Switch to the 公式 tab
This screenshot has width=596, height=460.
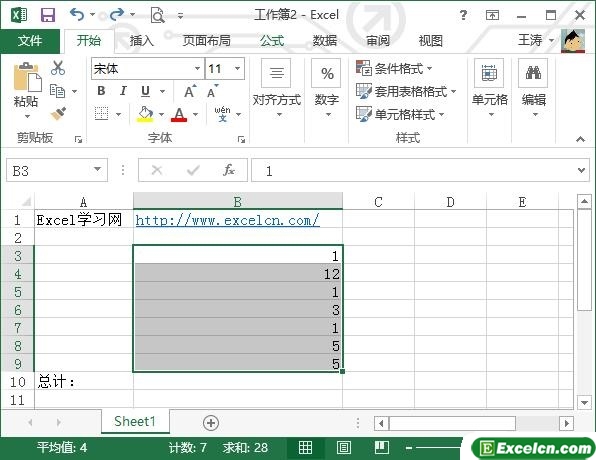pos(272,40)
